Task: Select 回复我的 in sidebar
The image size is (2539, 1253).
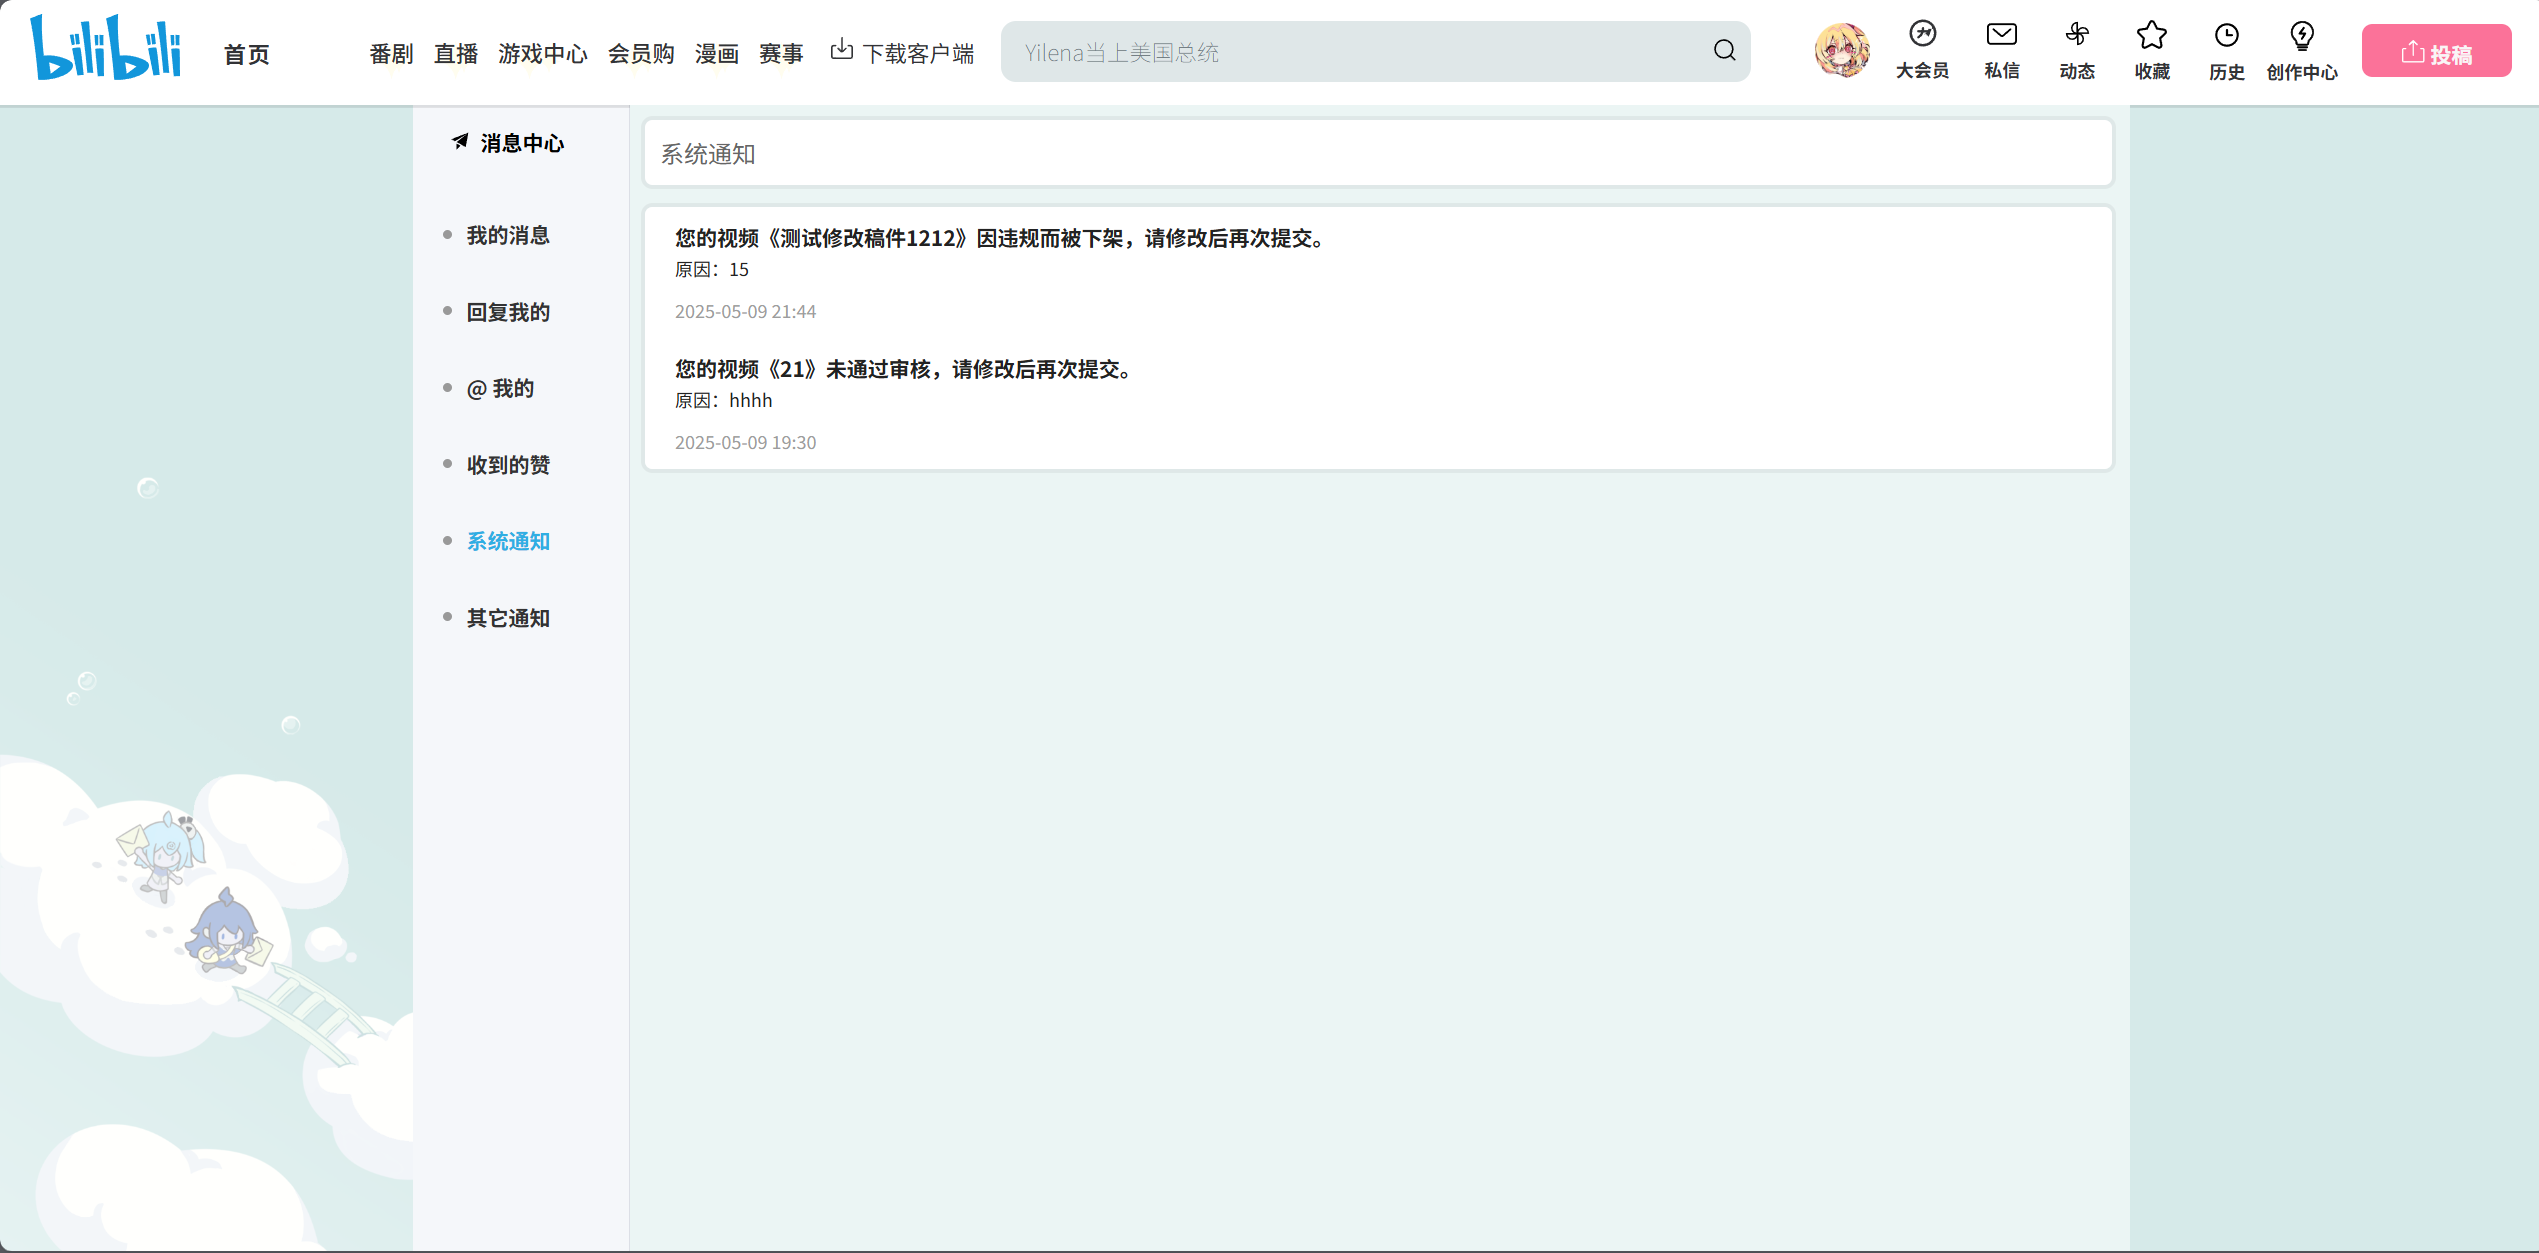Action: (508, 312)
